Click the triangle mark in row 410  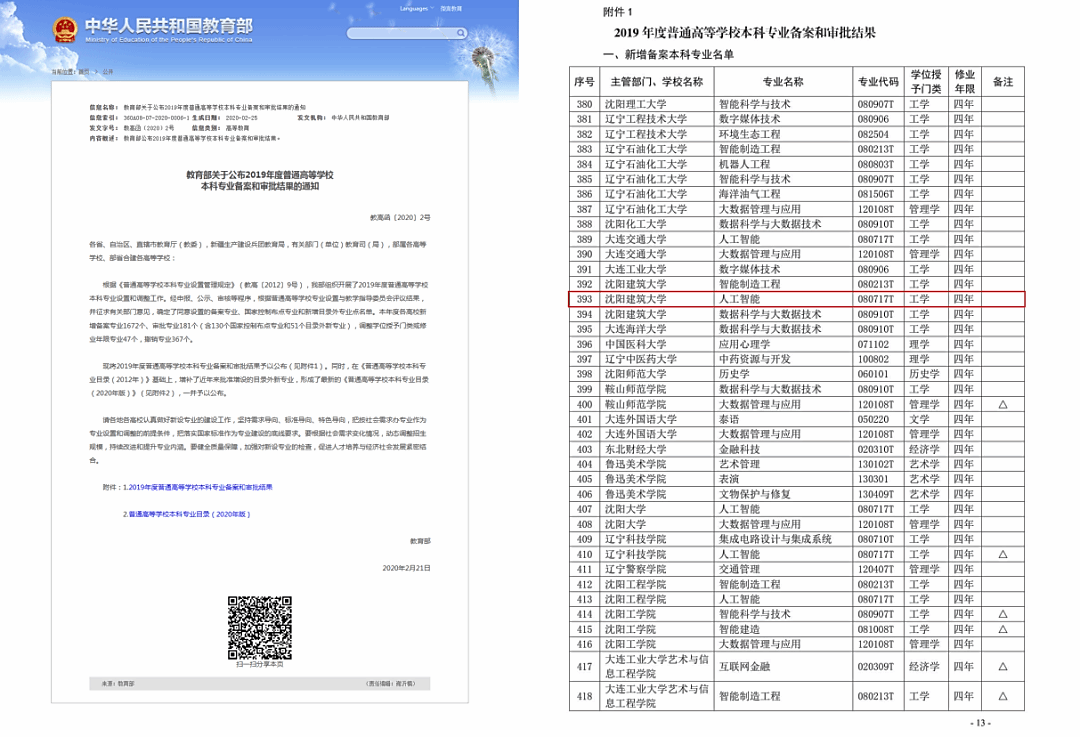click(1002, 554)
